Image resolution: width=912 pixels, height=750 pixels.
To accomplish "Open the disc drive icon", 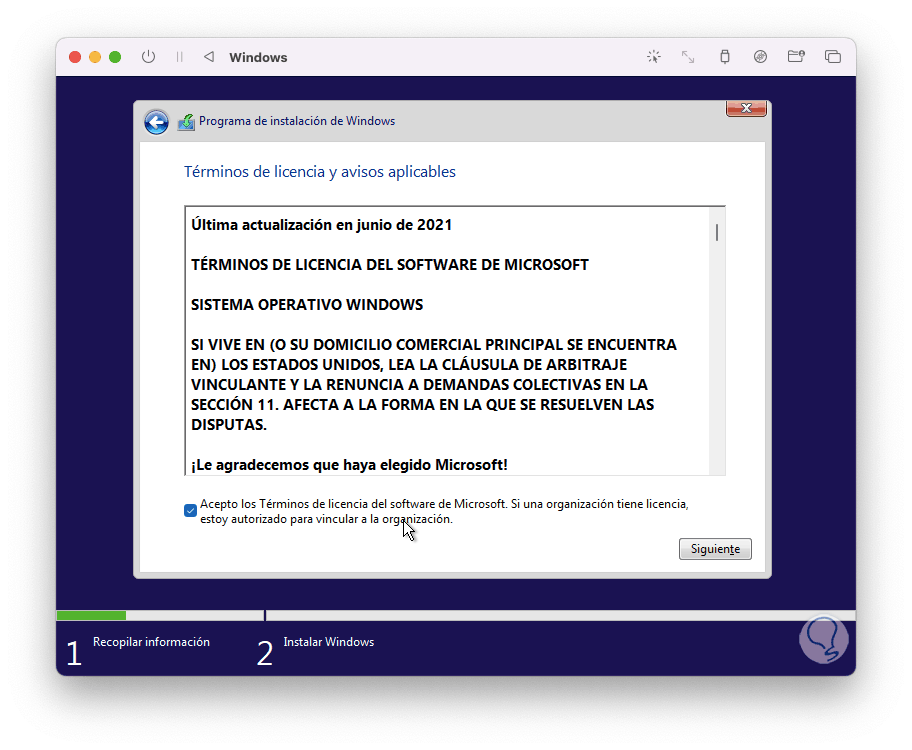I will pyautogui.click(x=760, y=56).
